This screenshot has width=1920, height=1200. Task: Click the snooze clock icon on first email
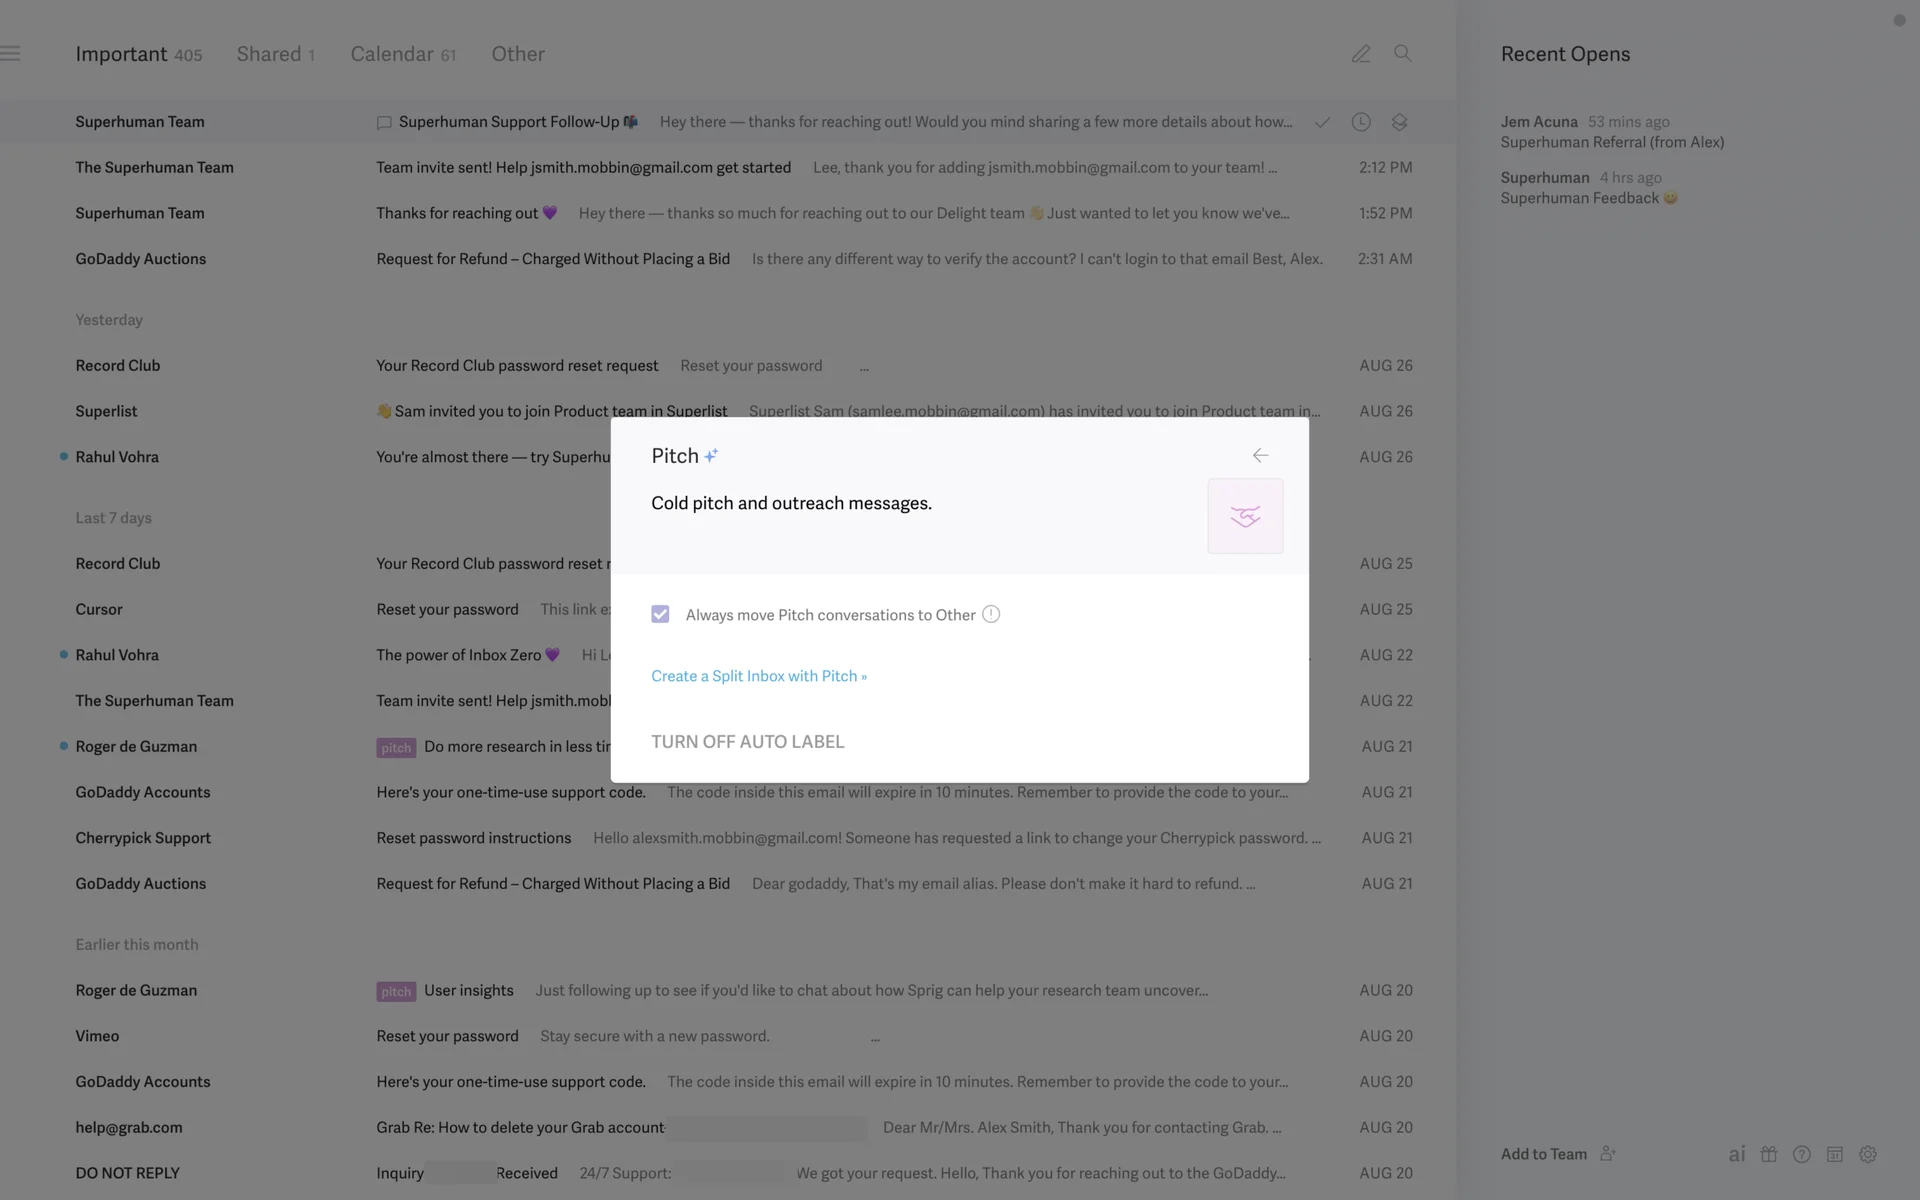click(x=1361, y=122)
